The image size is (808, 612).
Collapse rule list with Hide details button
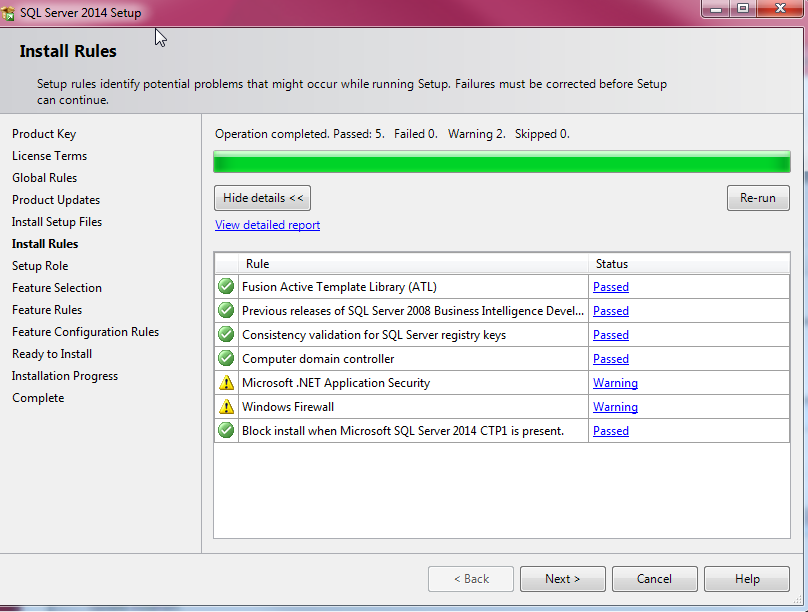pos(262,198)
